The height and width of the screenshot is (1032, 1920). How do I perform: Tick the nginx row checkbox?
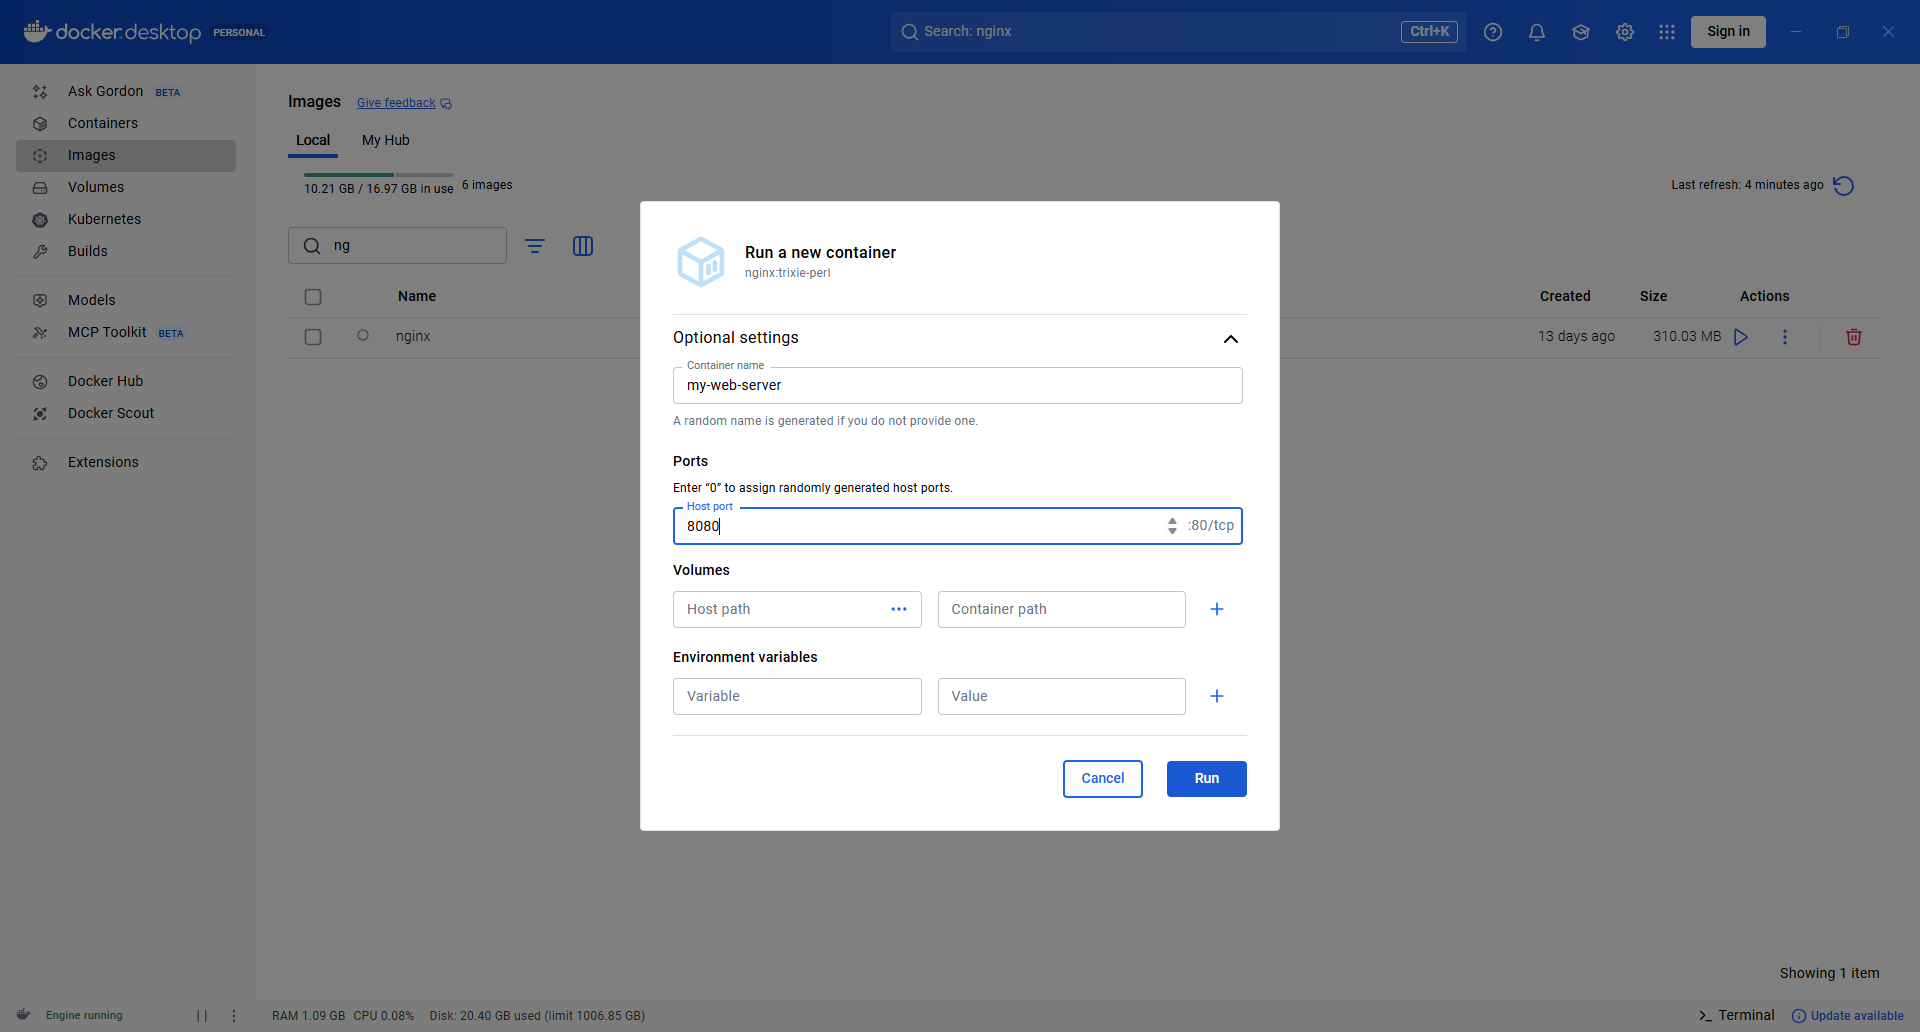click(x=313, y=337)
